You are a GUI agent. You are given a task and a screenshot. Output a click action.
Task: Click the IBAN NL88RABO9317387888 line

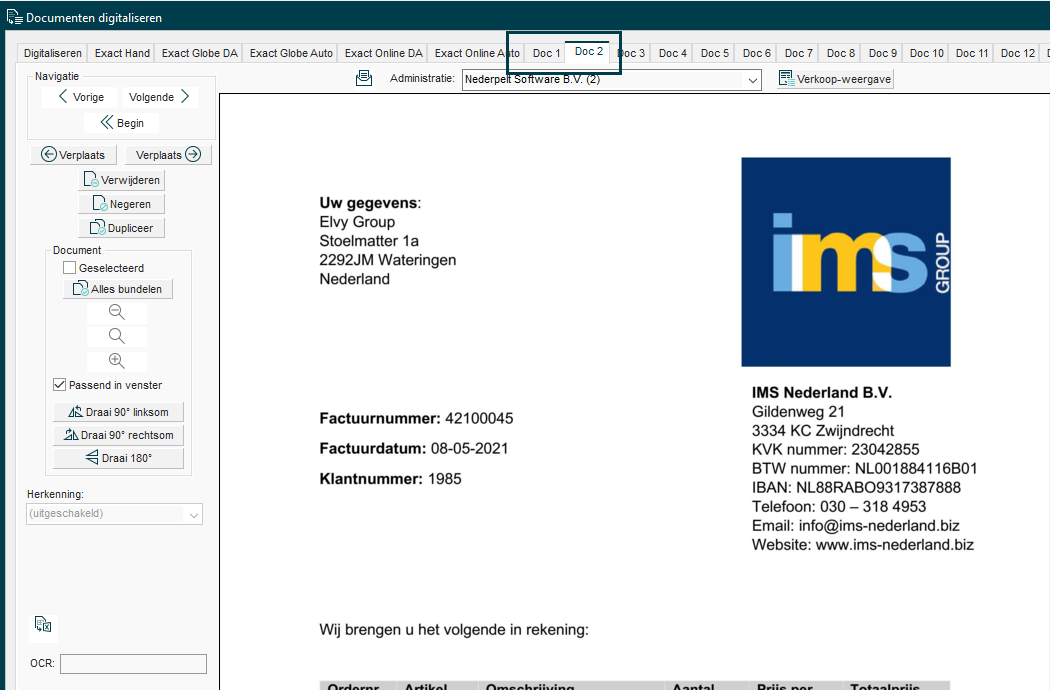tap(856, 488)
